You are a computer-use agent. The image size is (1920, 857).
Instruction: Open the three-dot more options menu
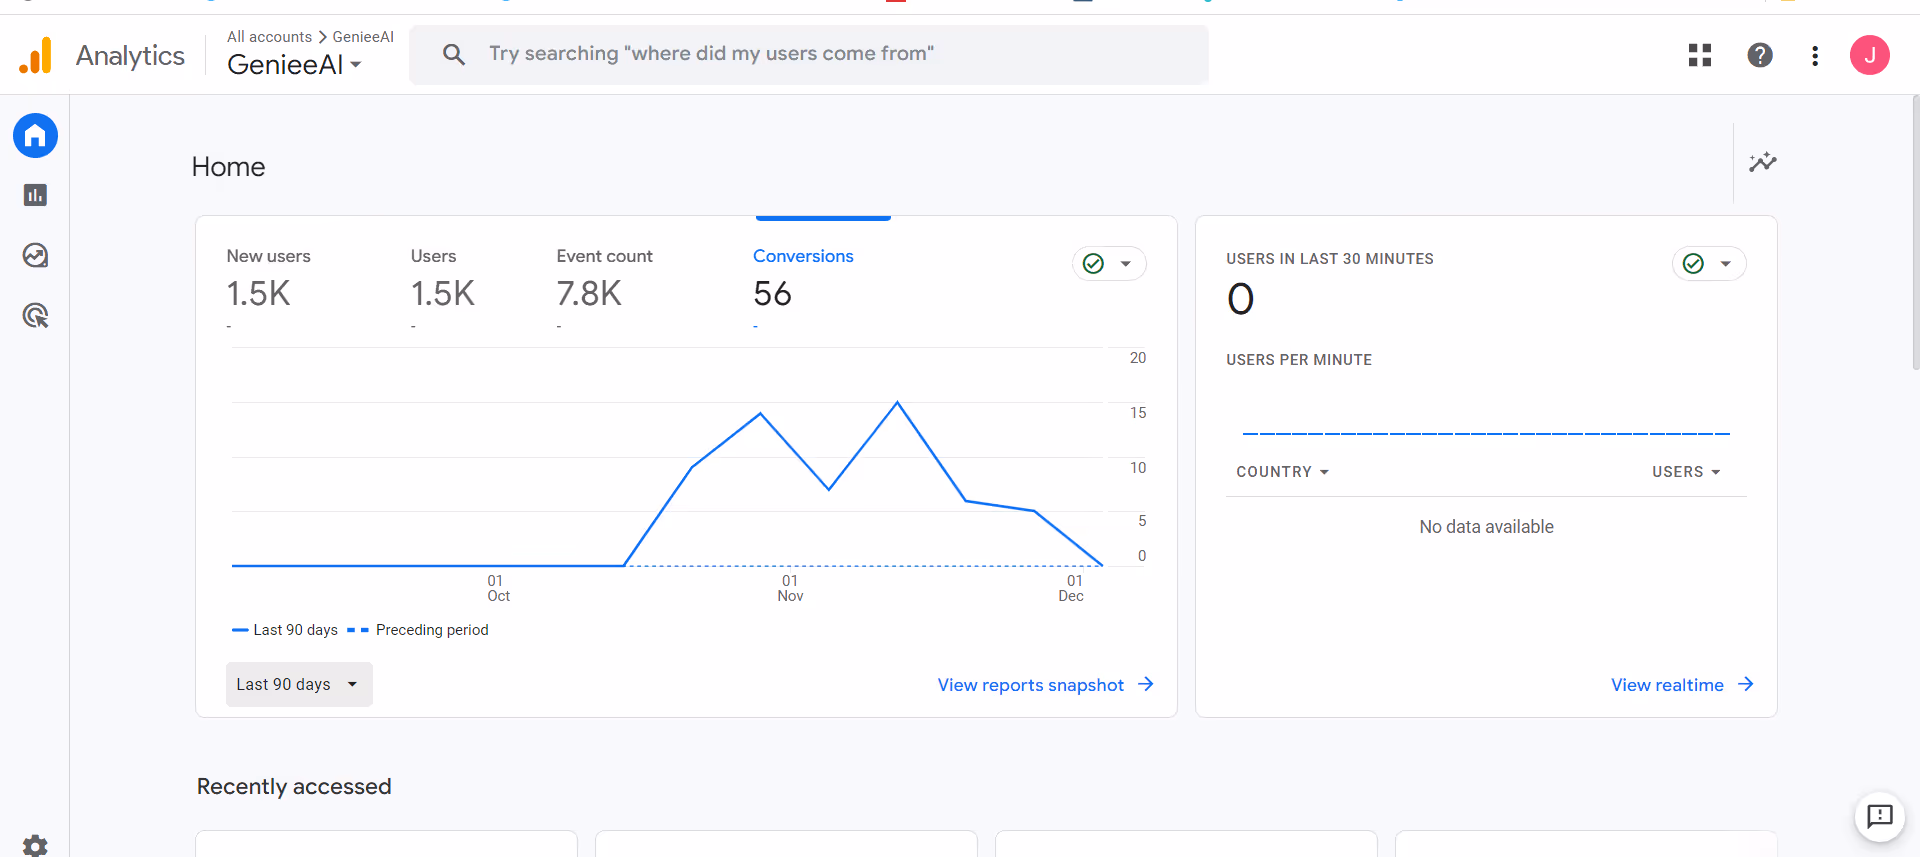click(1815, 55)
